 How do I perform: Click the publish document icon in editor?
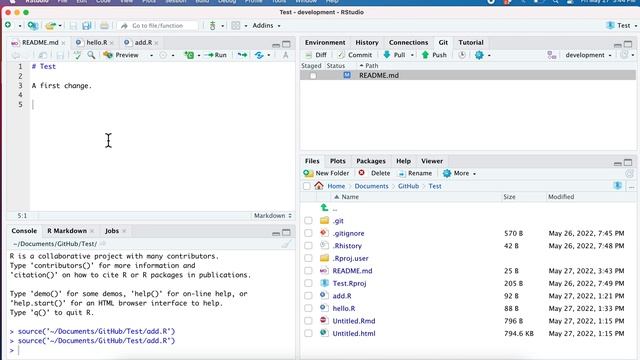(x=259, y=55)
